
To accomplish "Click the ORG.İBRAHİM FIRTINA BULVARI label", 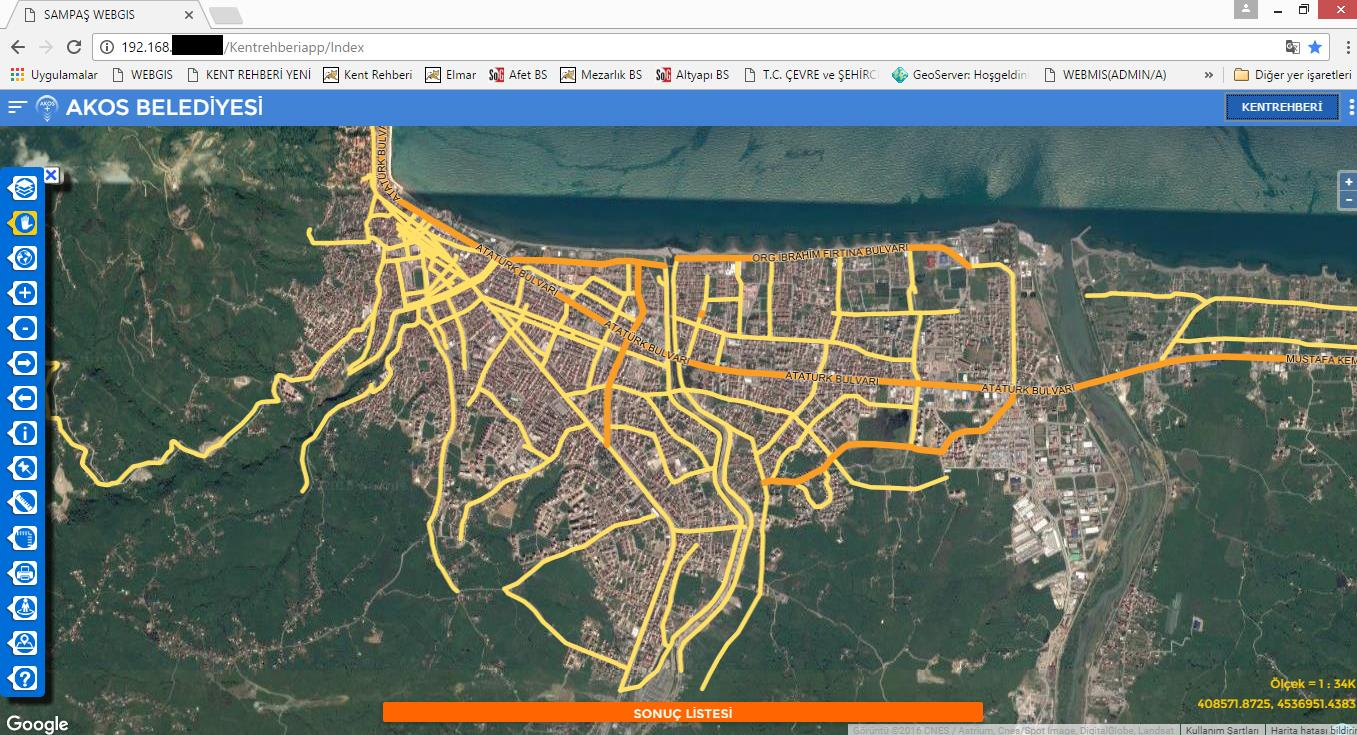I will coord(829,252).
